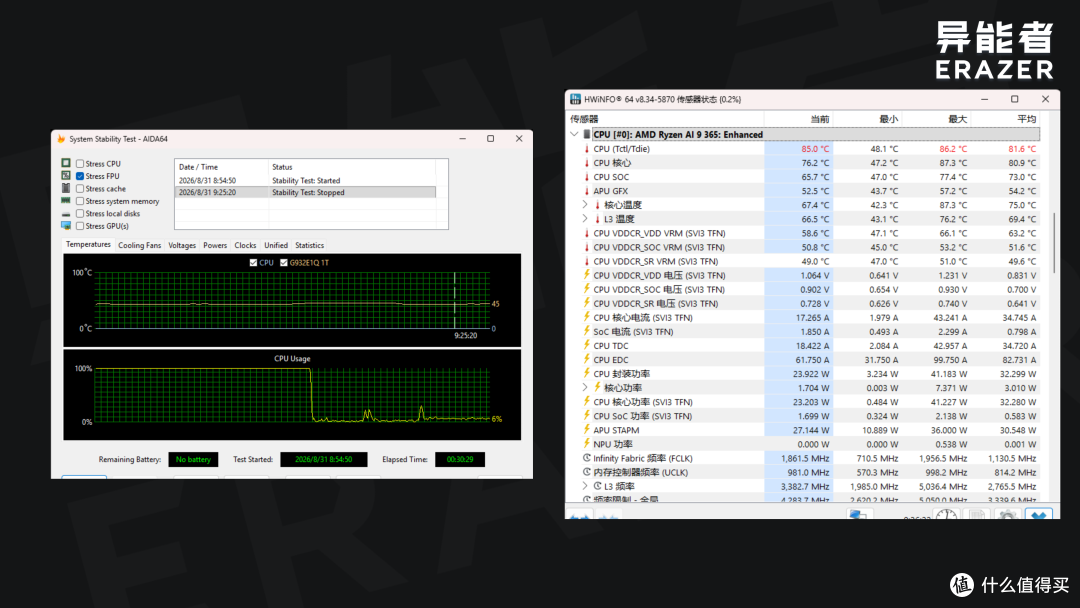Image resolution: width=1080 pixels, height=608 pixels.
Task: Enable the Stress system memory checkbox
Action: tap(80, 201)
